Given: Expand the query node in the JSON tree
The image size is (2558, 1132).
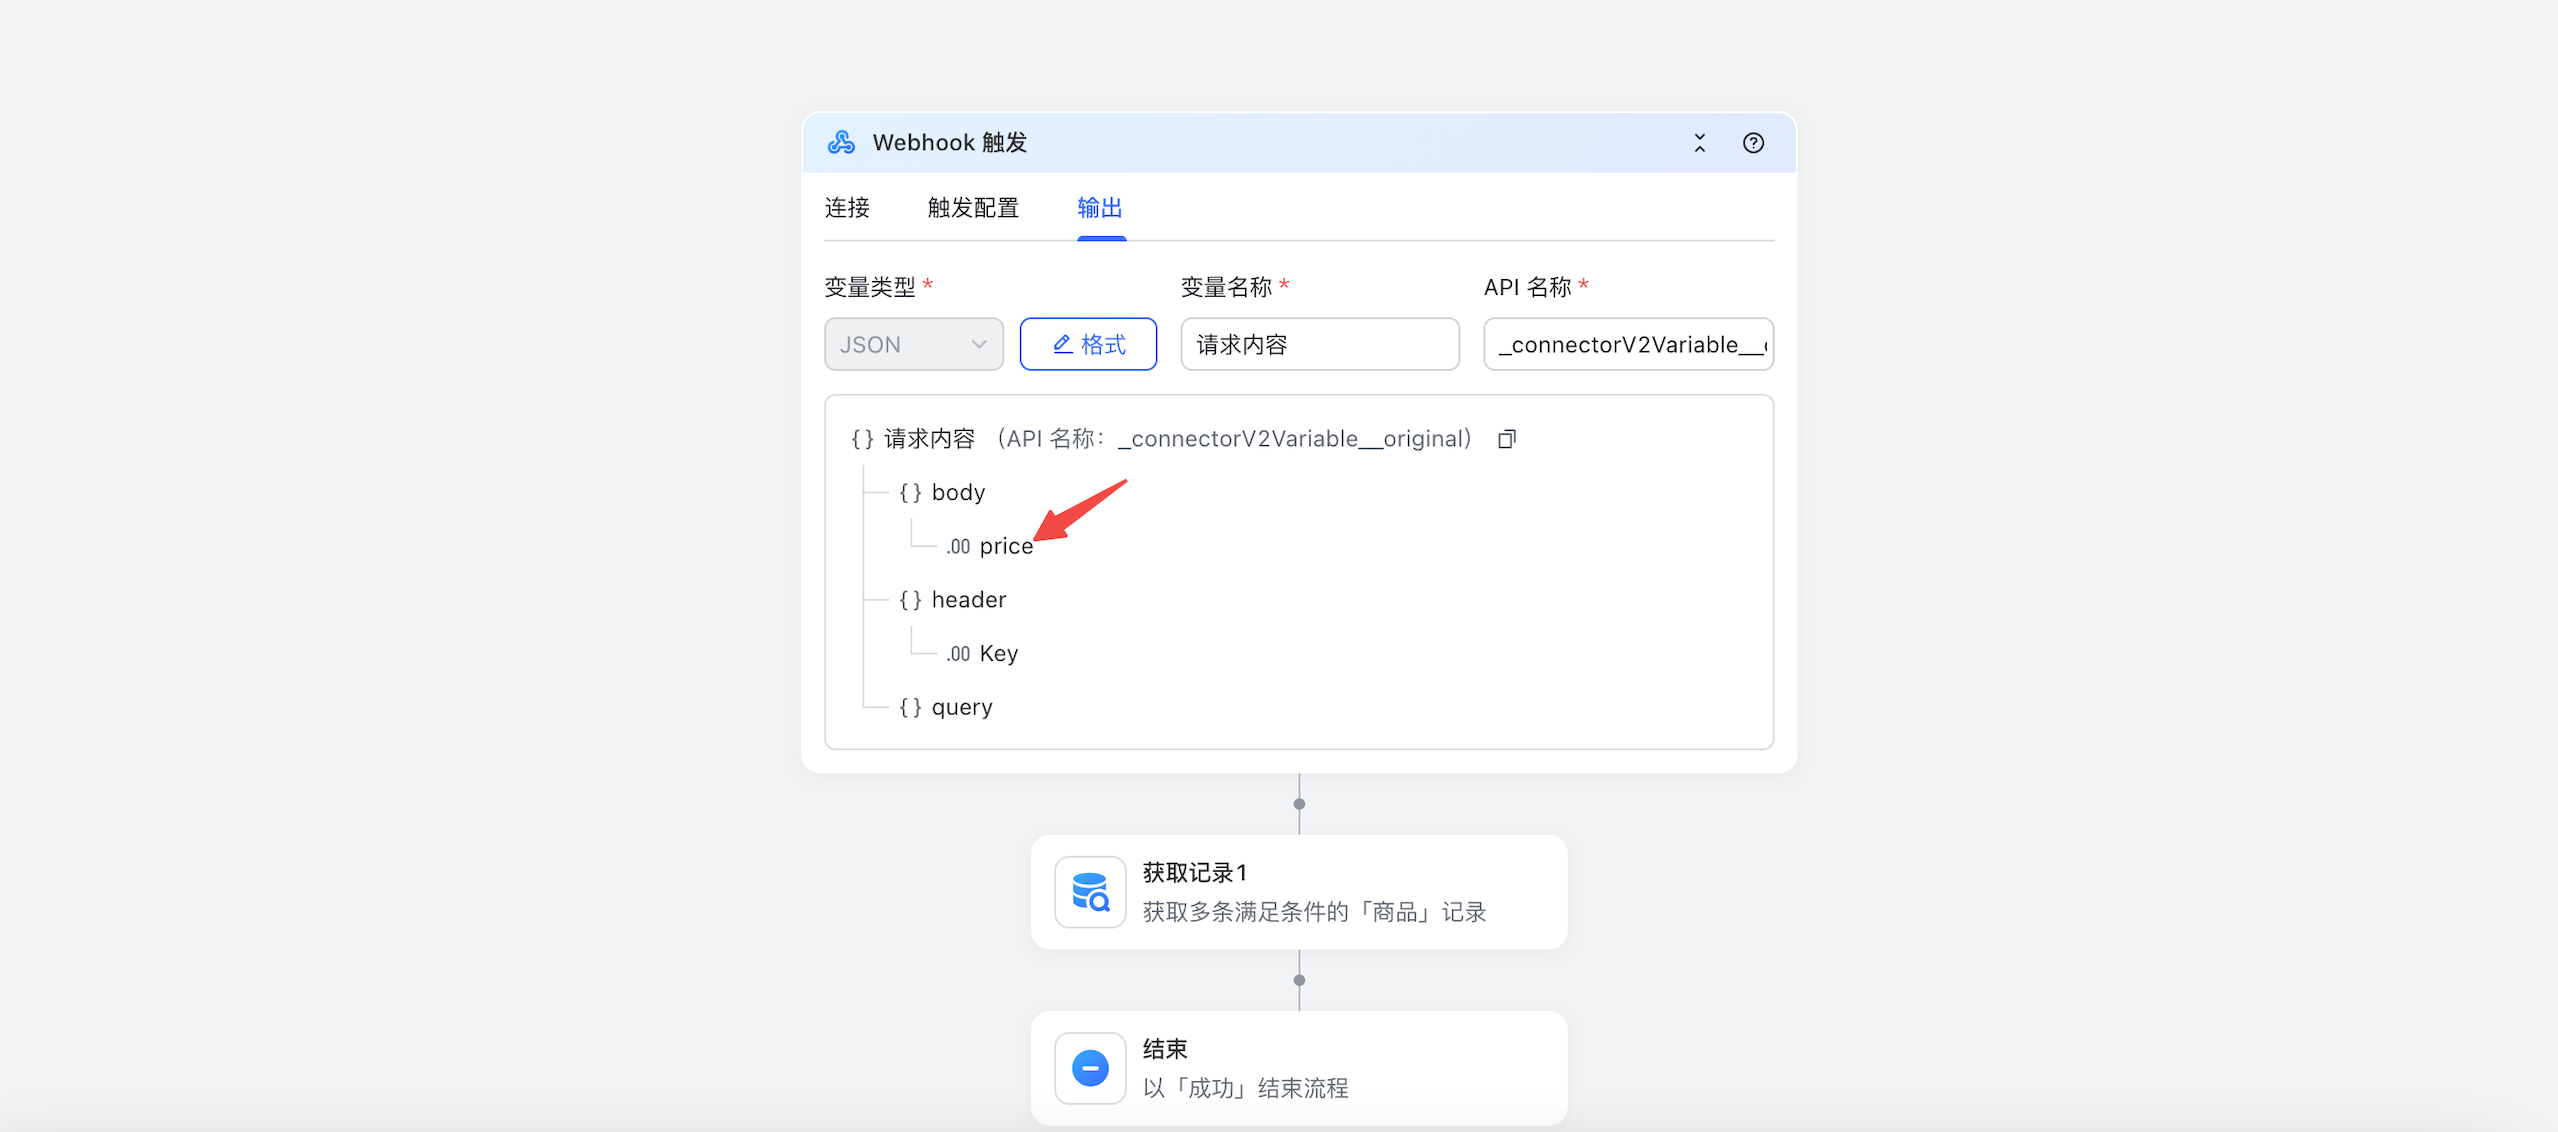Looking at the screenshot, I should [911, 707].
